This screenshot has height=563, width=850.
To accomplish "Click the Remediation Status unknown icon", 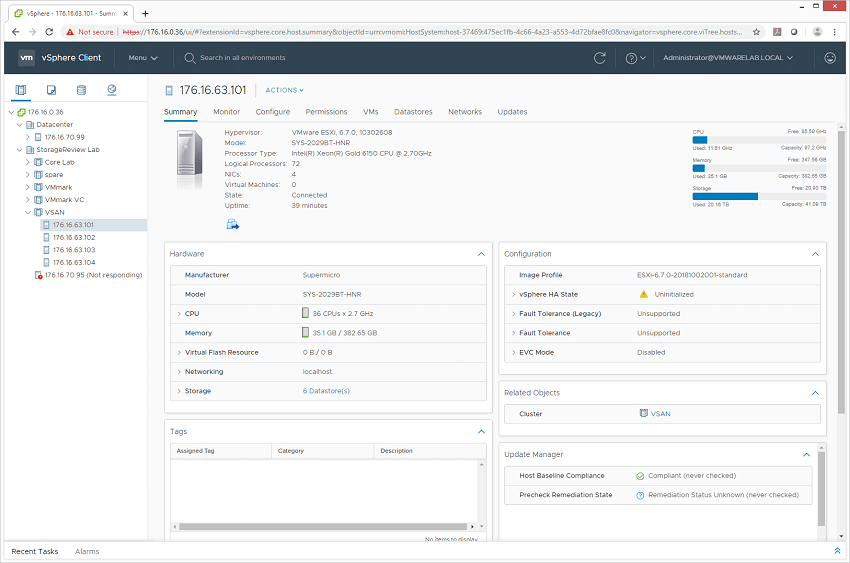I will pos(640,495).
